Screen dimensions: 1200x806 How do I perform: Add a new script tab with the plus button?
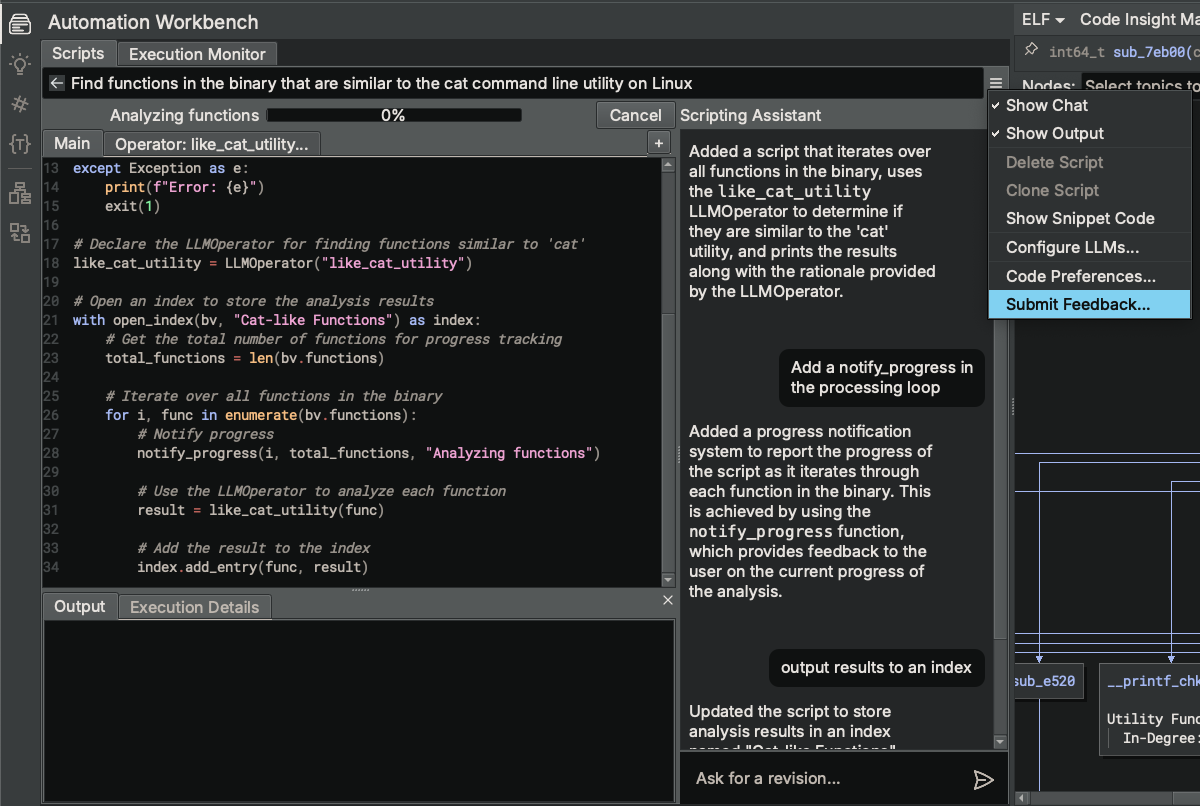[659, 143]
